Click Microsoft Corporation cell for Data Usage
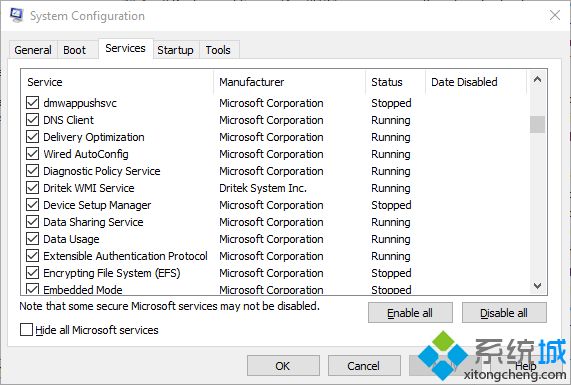 click(271, 239)
